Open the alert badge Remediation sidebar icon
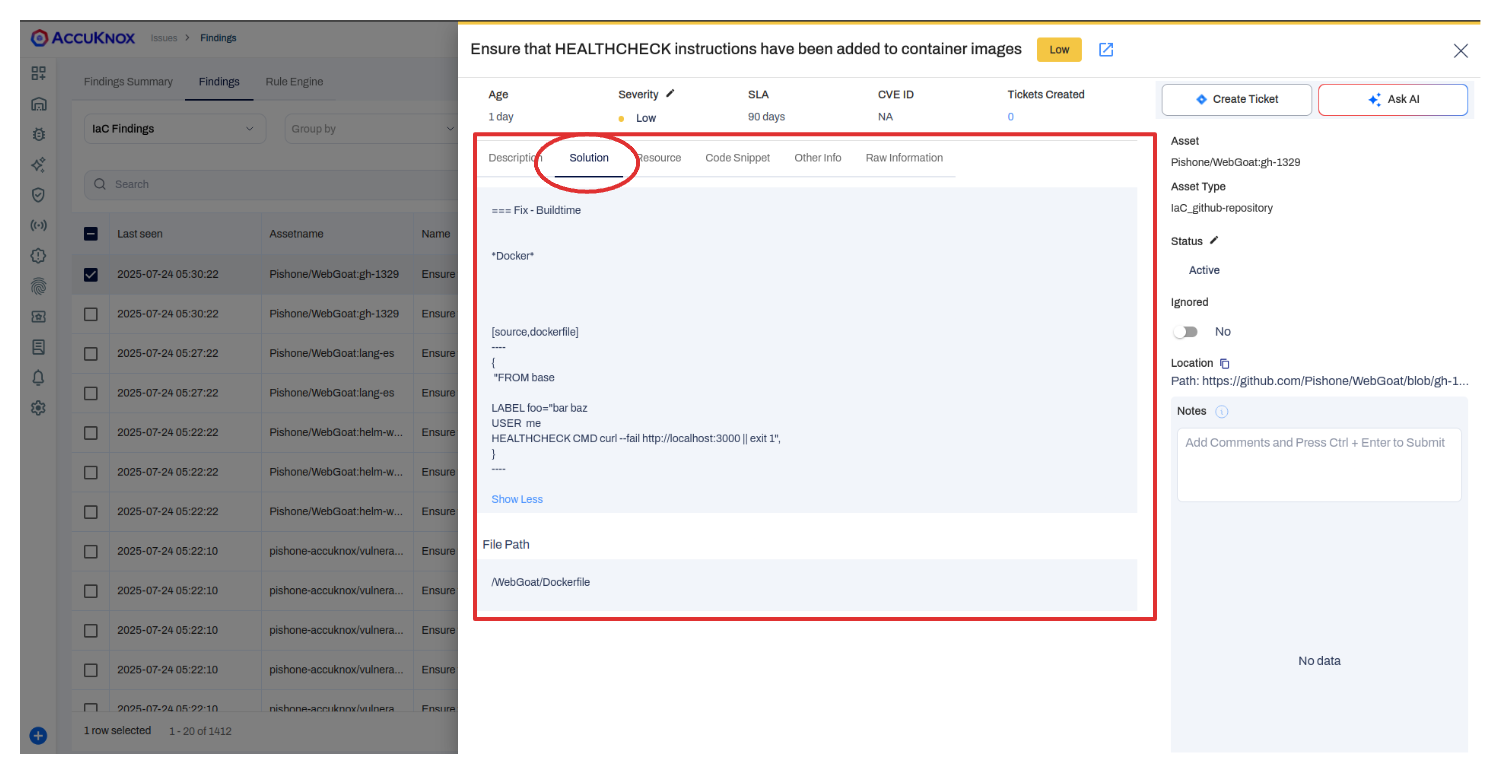1500x774 pixels. (38, 256)
